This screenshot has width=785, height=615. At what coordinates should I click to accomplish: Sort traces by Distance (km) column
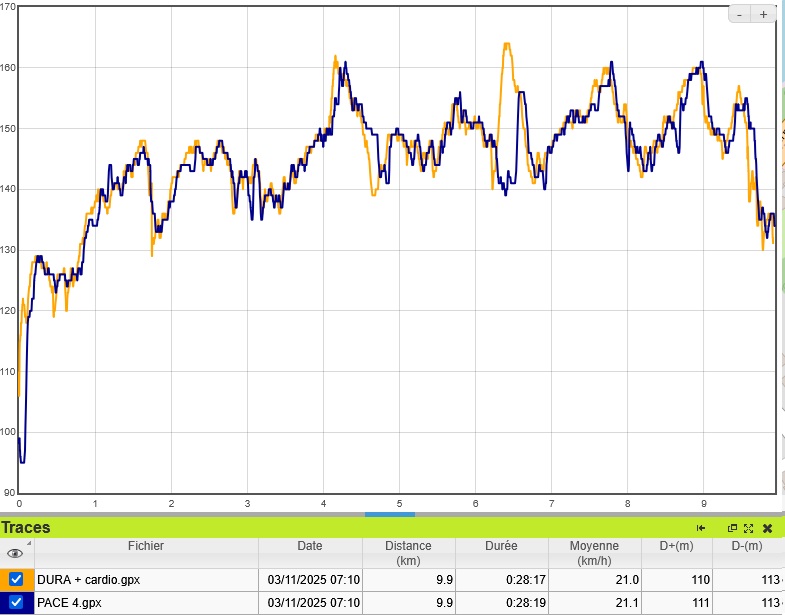[x=408, y=553]
